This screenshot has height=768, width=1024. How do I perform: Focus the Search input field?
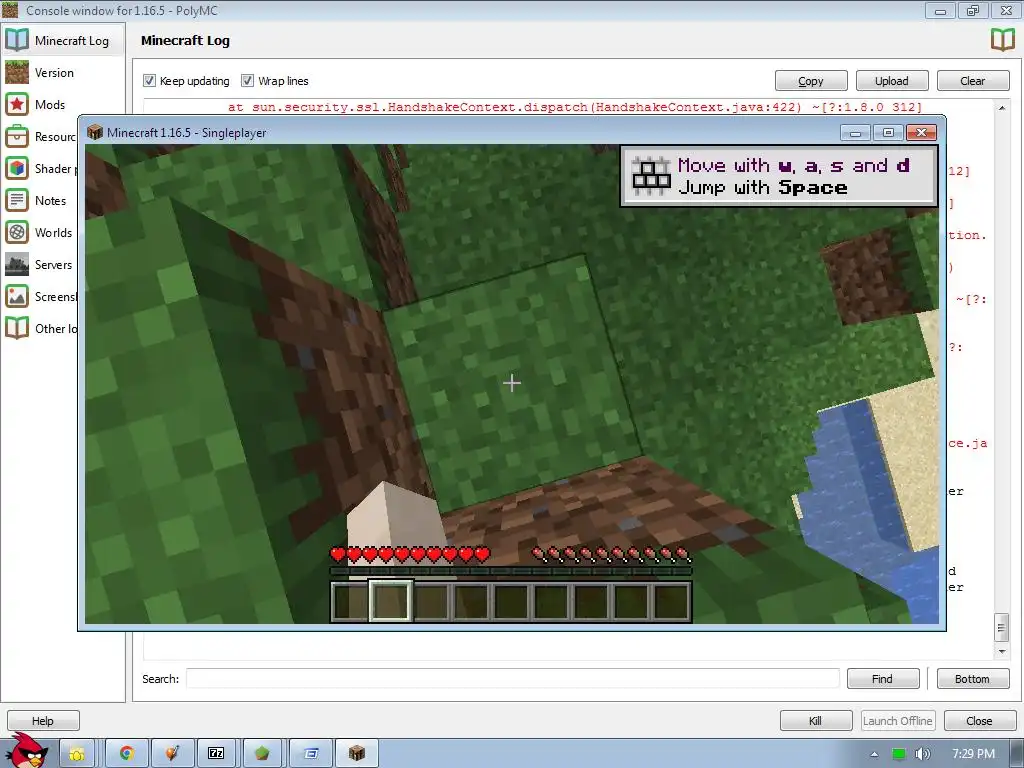pos(513,679)
